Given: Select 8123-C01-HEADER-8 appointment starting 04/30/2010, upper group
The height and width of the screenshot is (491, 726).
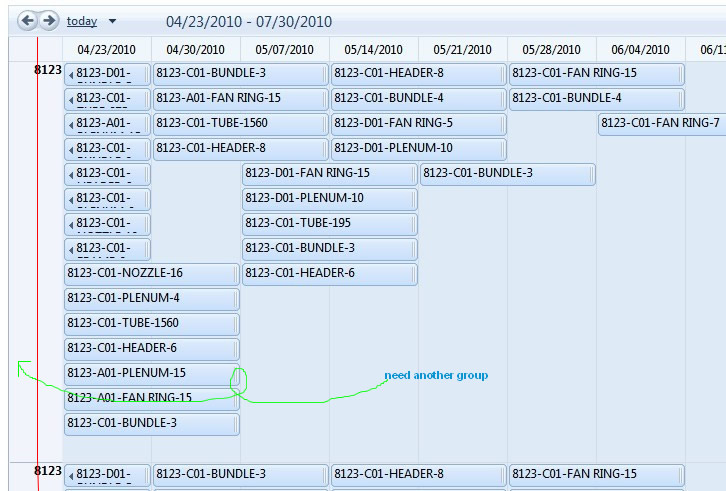Looking at the screenshot, I should (x=241, y=149).
